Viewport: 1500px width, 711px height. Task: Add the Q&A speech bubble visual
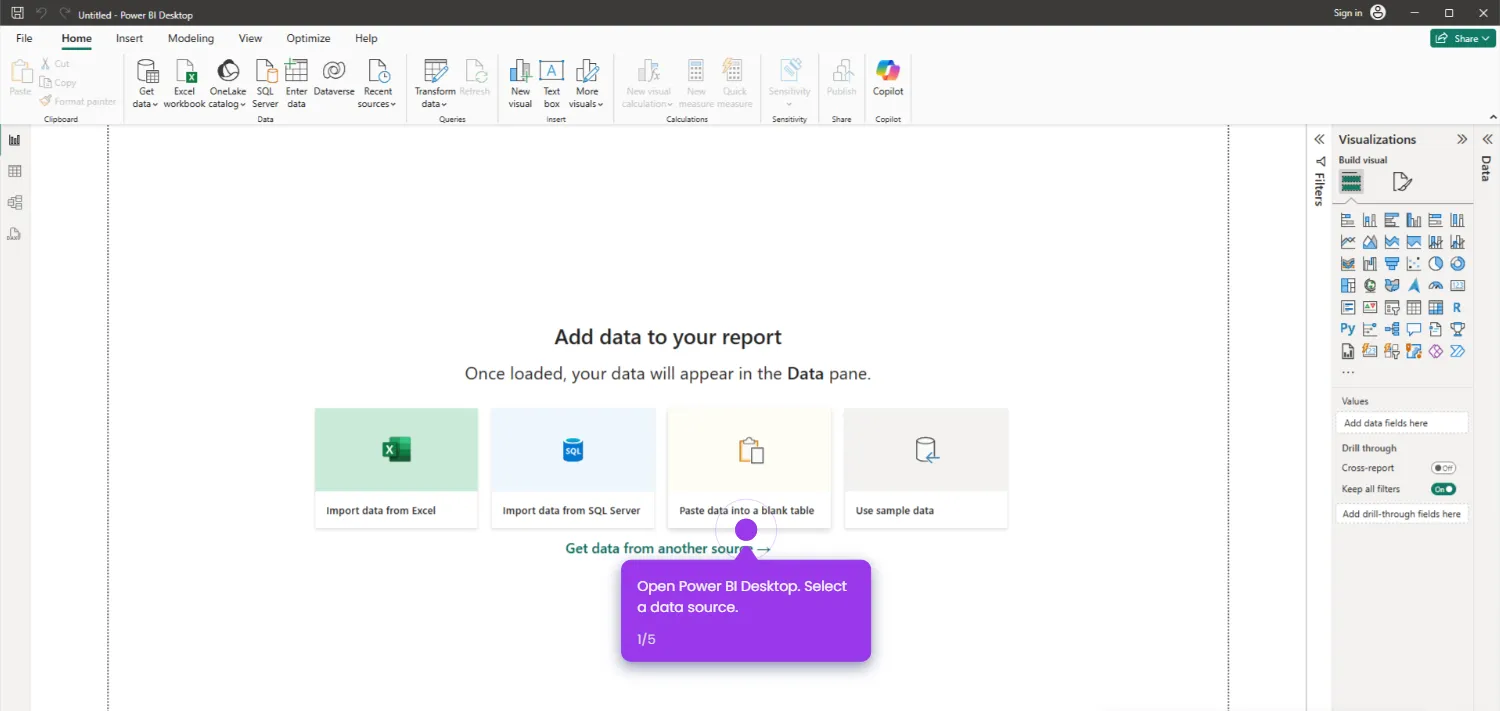pyautogui.click(x=1414, y=329)
